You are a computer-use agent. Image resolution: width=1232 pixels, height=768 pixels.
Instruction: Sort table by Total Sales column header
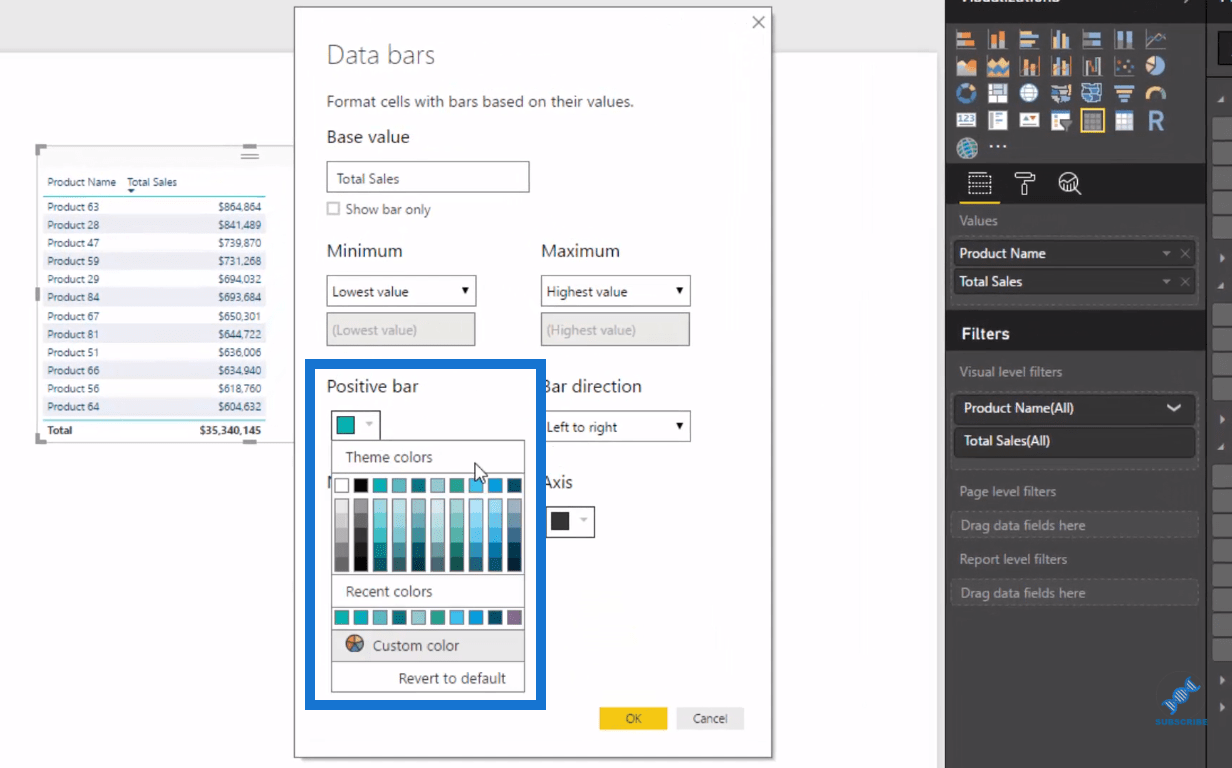152,183
